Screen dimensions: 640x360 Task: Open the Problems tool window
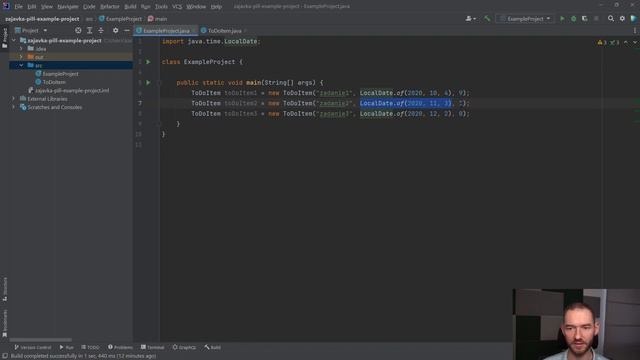tap(120, 347)
